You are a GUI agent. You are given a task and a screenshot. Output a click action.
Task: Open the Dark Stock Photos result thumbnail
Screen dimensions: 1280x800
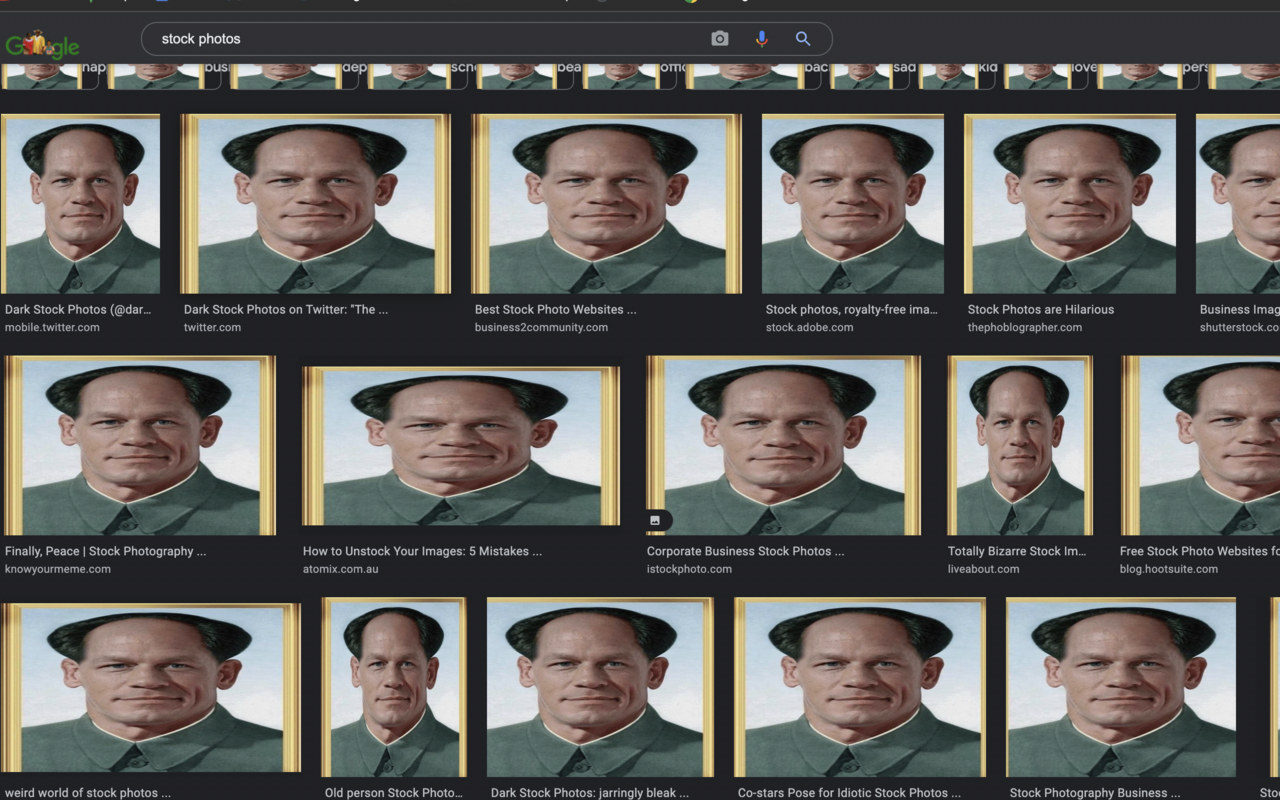[80, 203]
